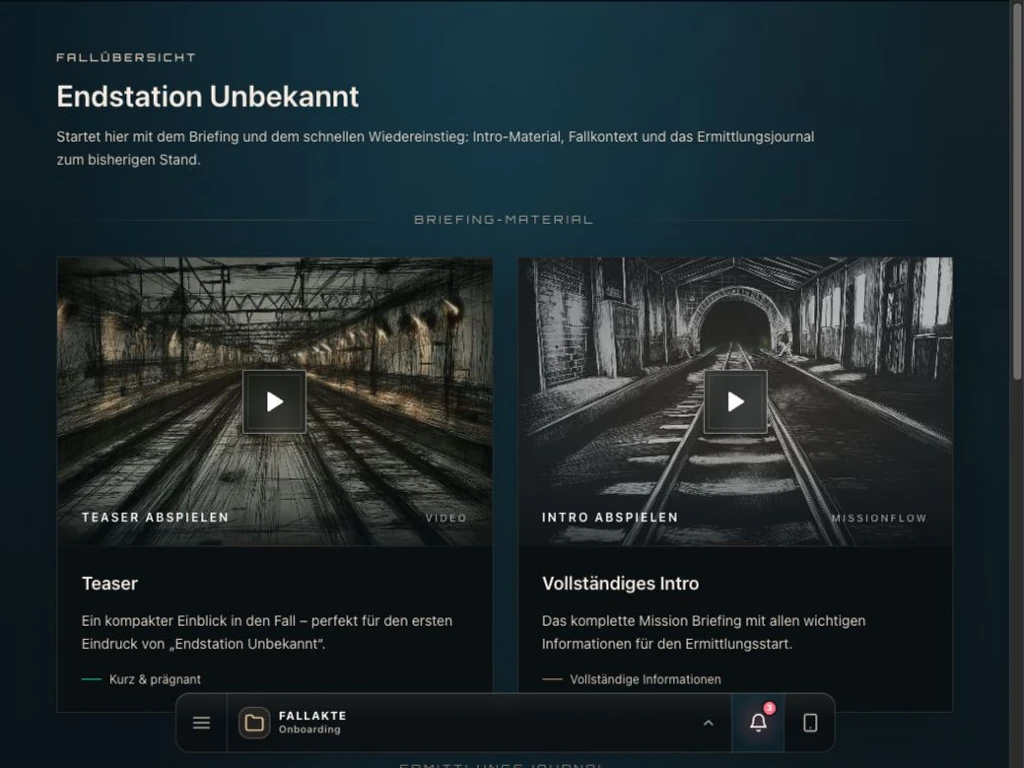
Task: Play the full Intro video
Action: click(736, 402)
